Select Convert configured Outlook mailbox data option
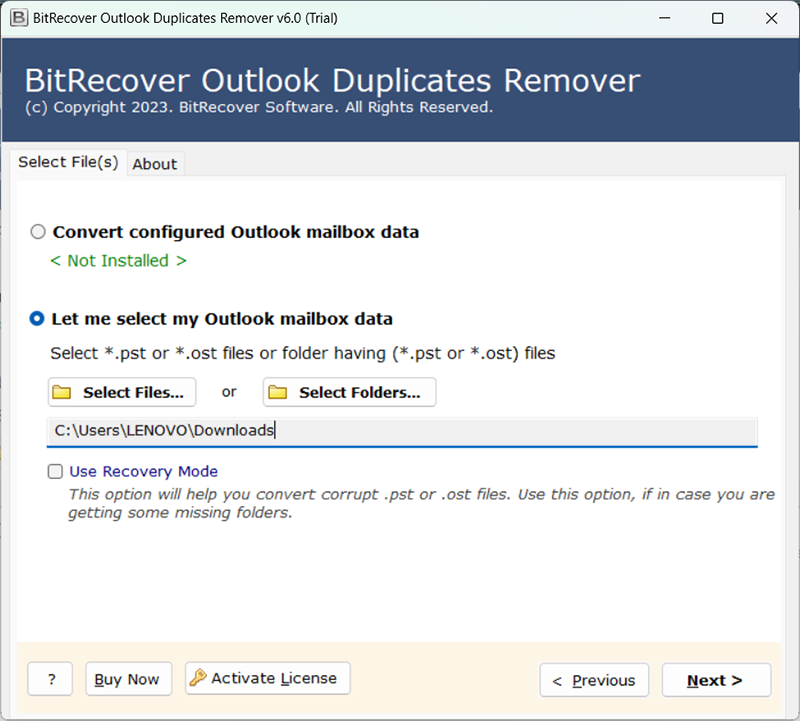This screenshot has width=800, height=721. tap(38, 232)
